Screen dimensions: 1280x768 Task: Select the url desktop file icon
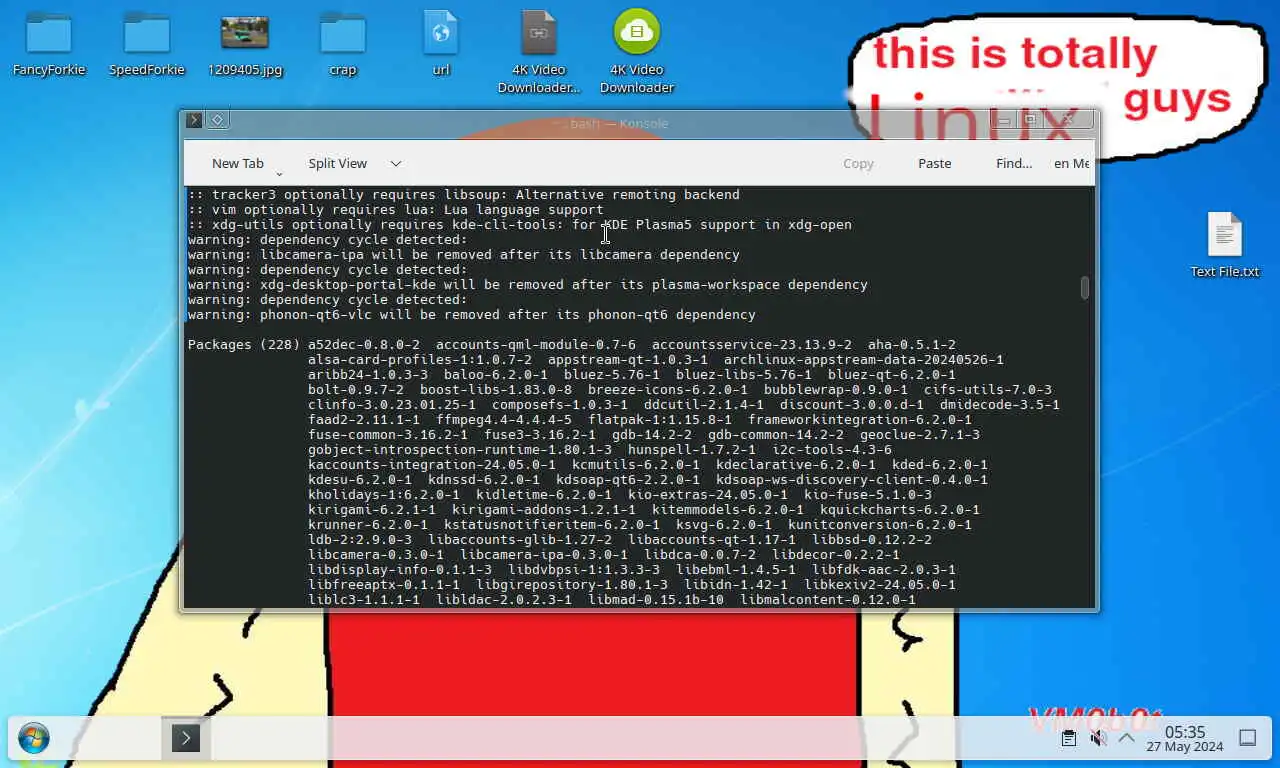[x=441, y=33]
